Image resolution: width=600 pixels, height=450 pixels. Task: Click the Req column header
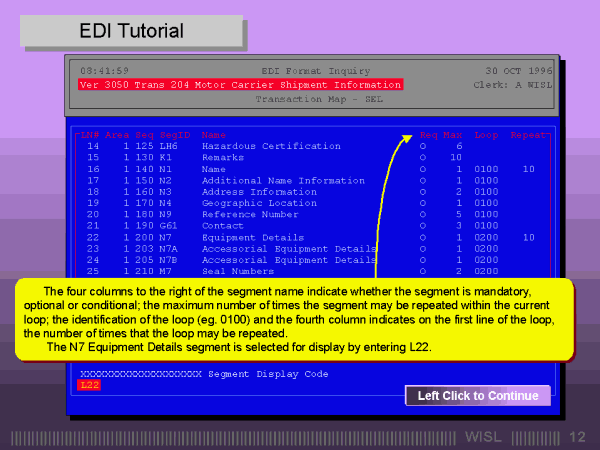(428, 134)
